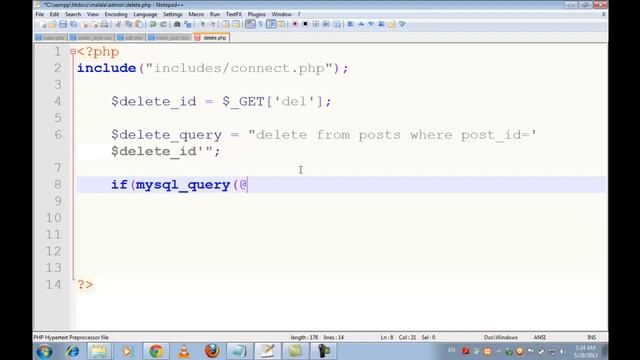Toggle synchronize vertical scrolling
This screenshot has height=360, width=640.
[x=225, y=24]
